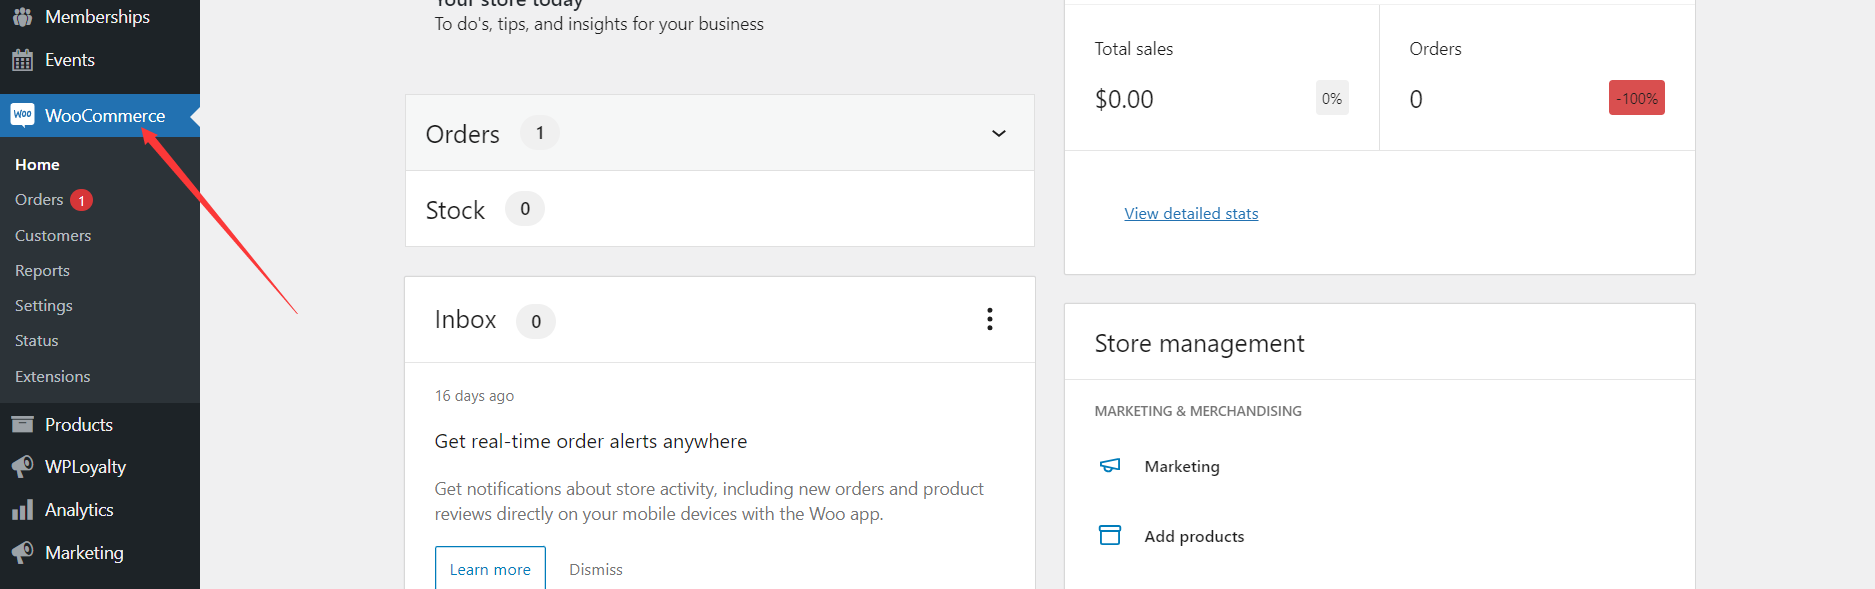Viewport: 1875px width, 589px height.
Task: Click the Total sales stat card
Action: pos(1222,78)
